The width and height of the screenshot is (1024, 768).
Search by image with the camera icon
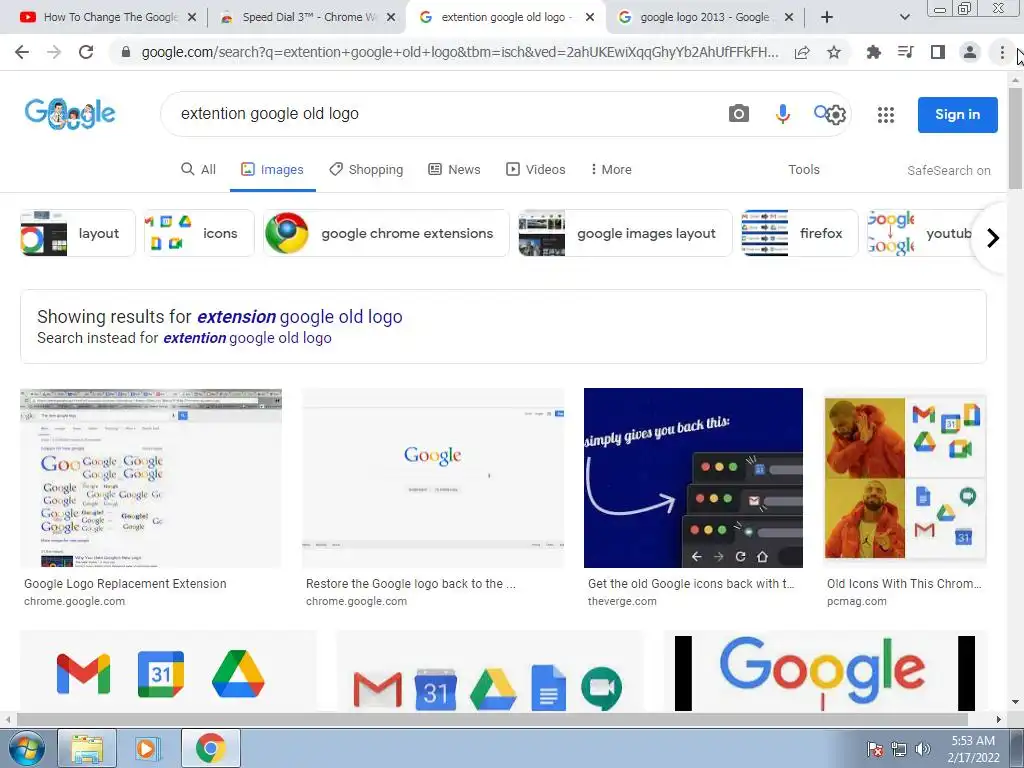pos(739,114)
